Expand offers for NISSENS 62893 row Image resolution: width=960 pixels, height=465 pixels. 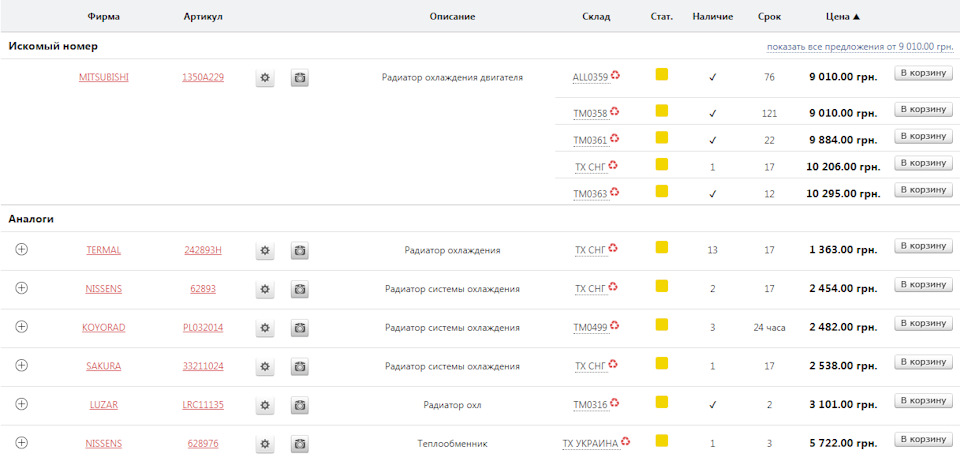pyautogui.click(x=21, y=288)
